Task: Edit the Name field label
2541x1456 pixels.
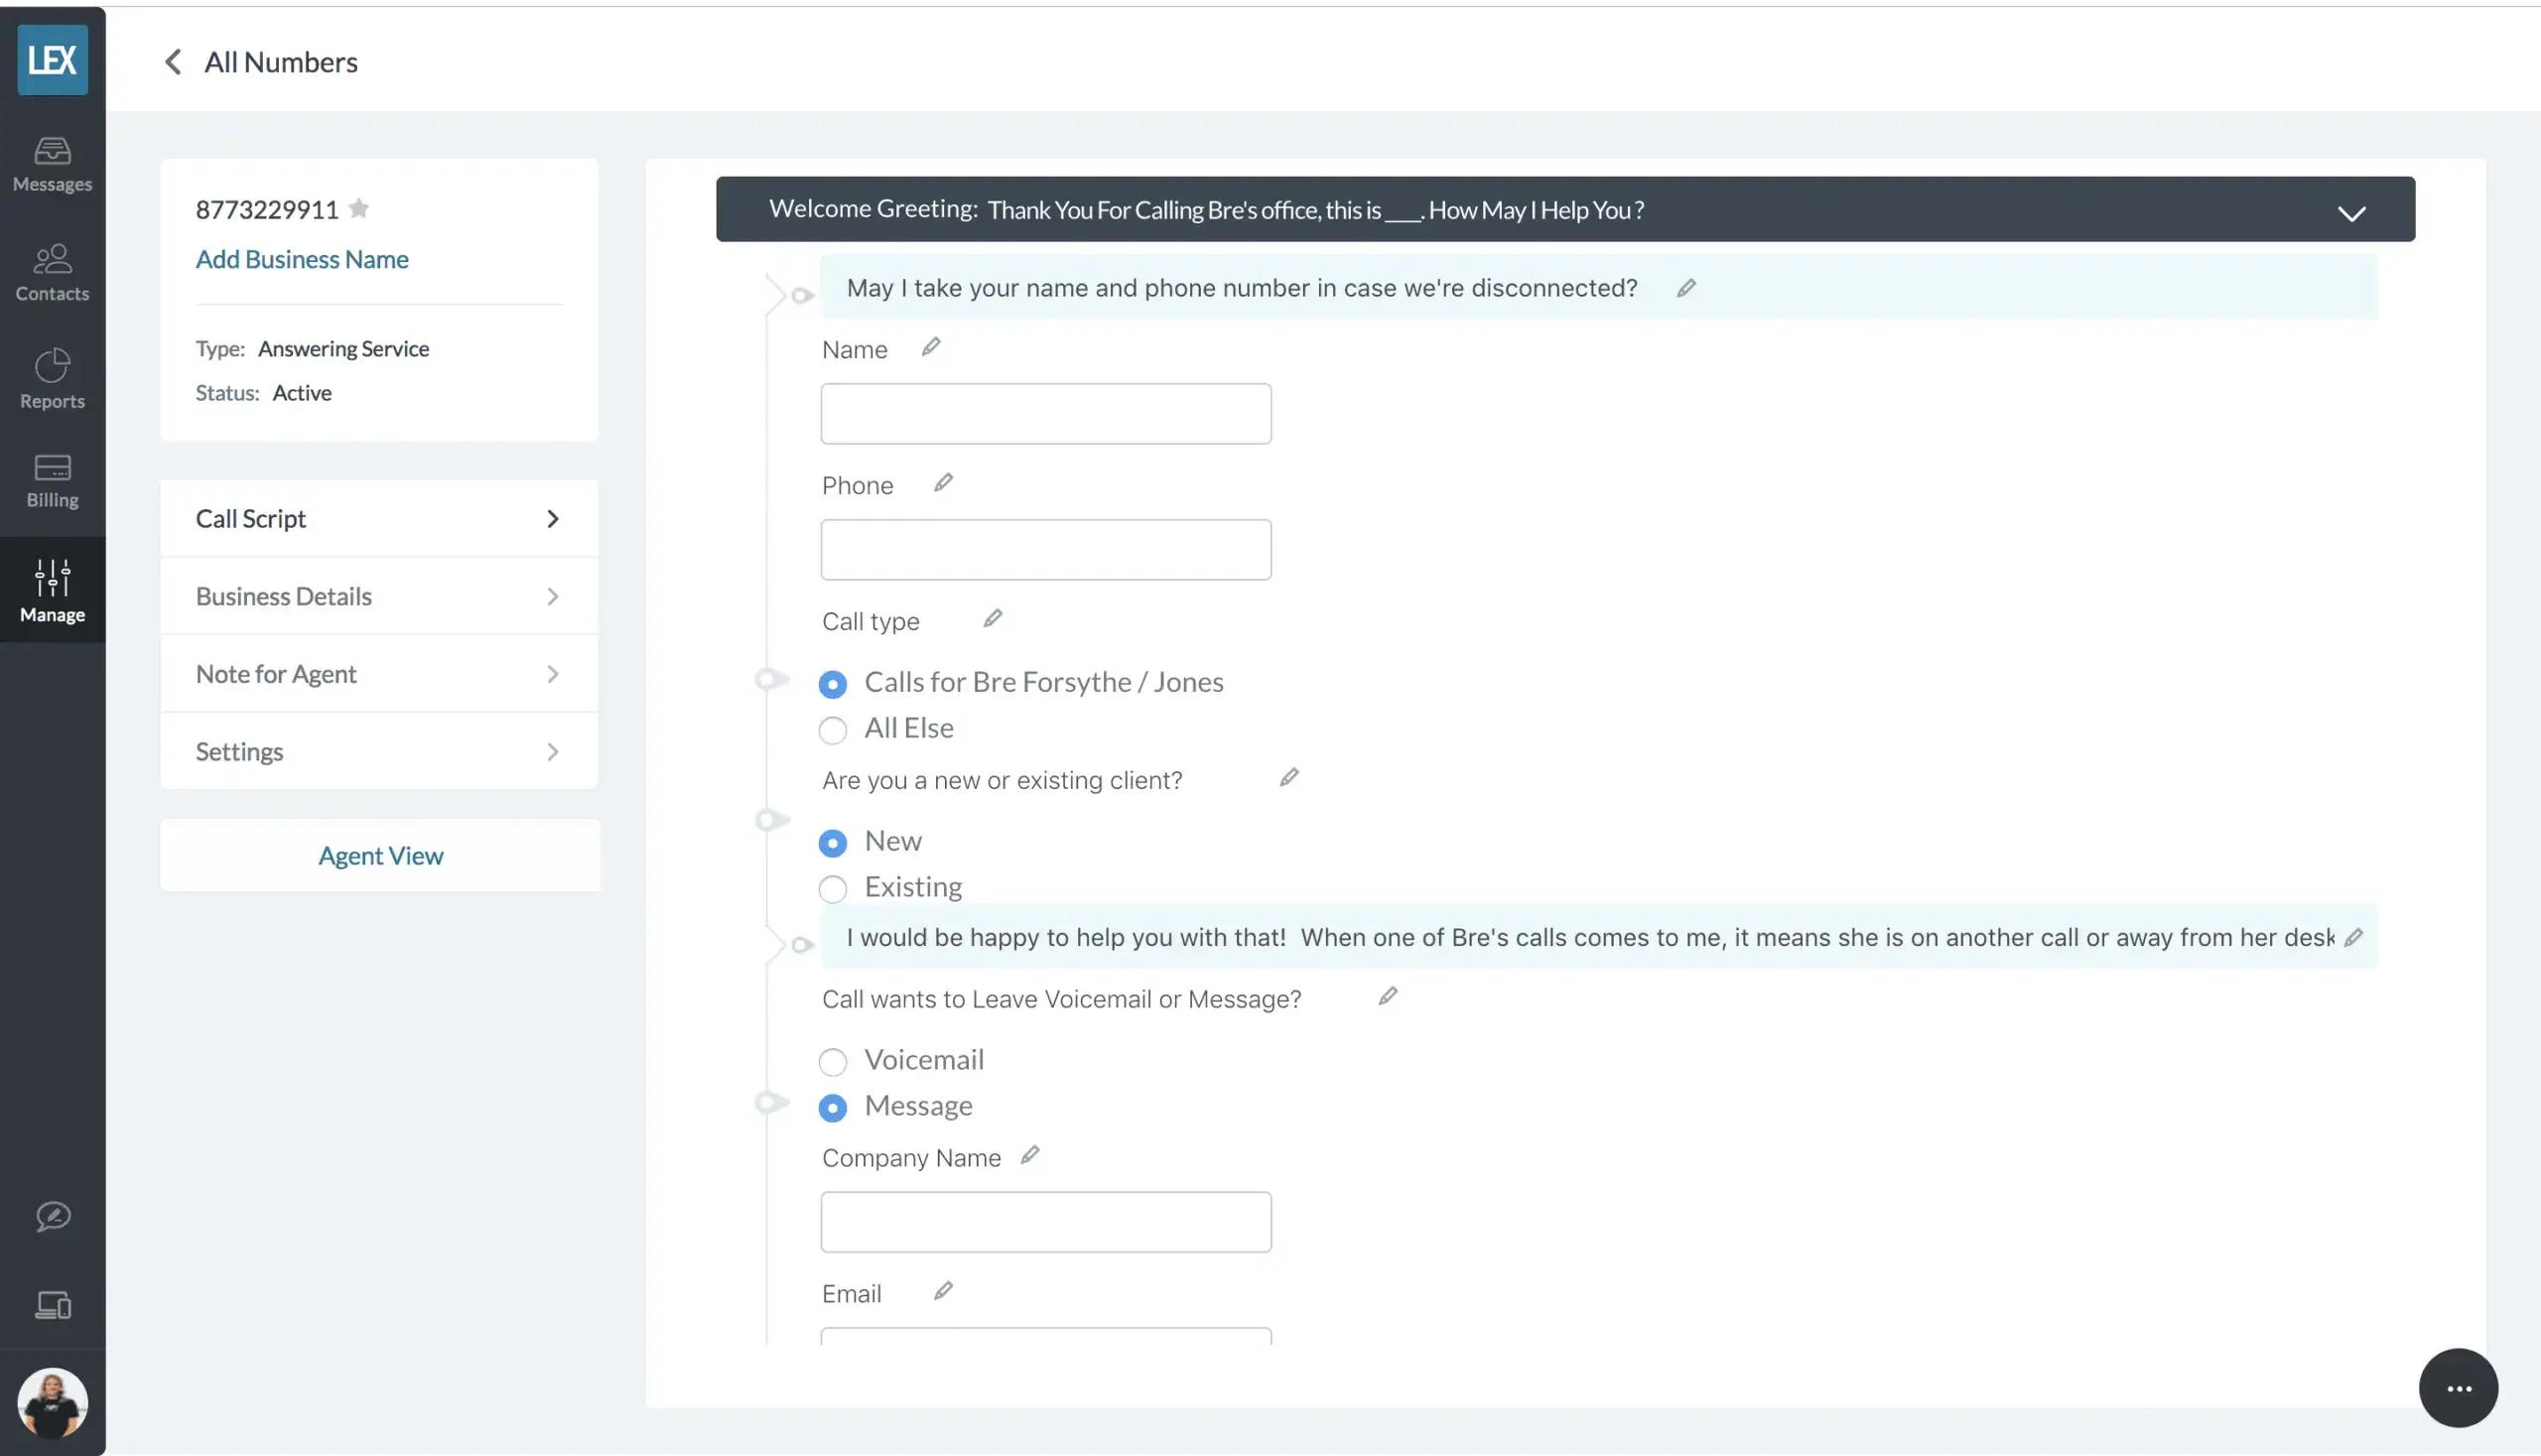Action: [931, 347]
